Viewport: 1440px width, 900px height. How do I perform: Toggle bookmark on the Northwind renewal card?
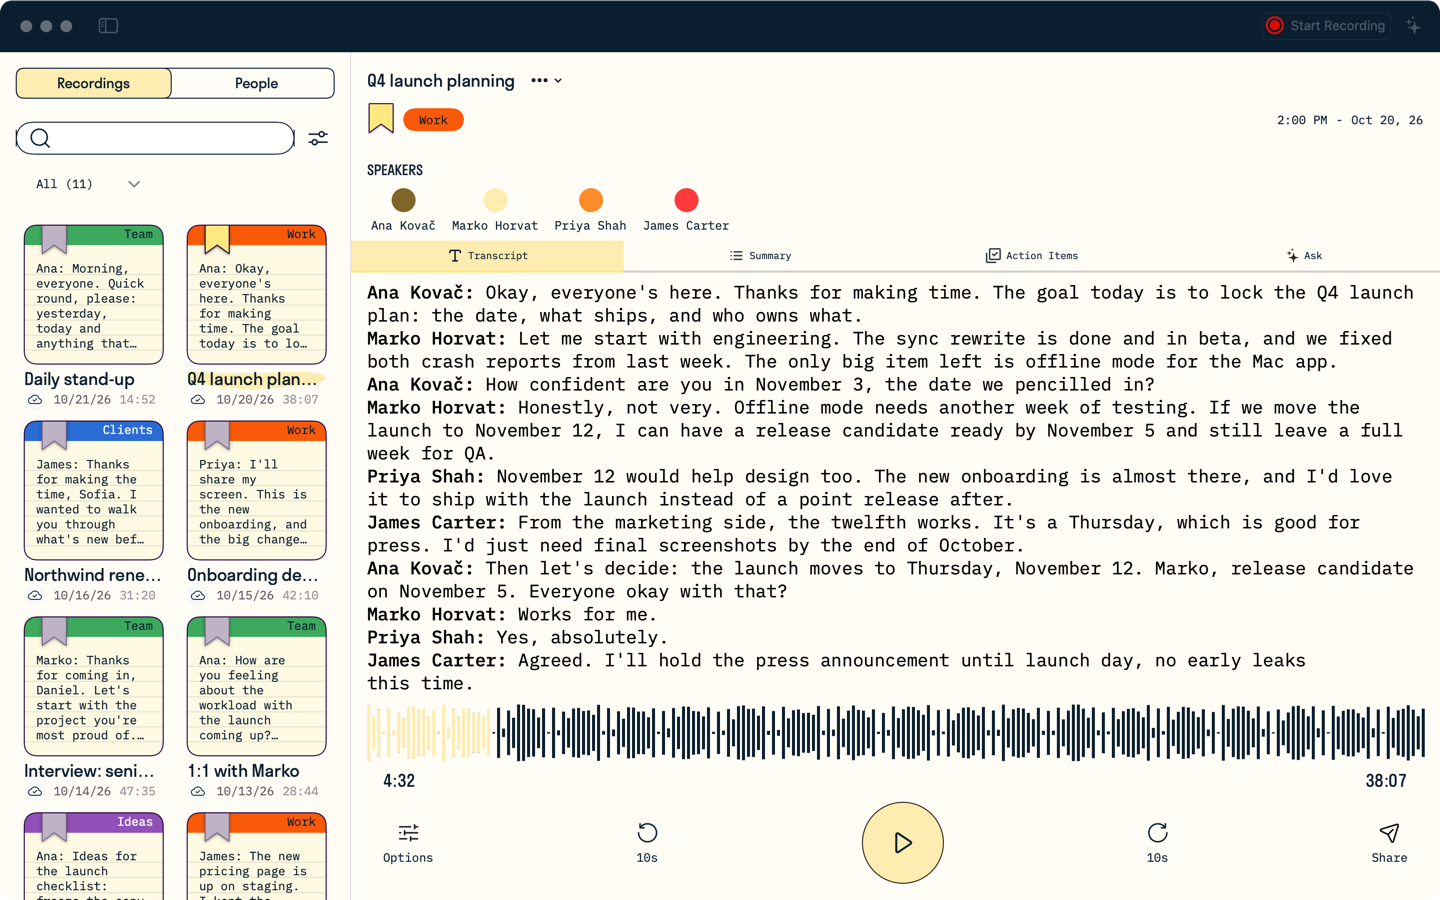[54, 434]
